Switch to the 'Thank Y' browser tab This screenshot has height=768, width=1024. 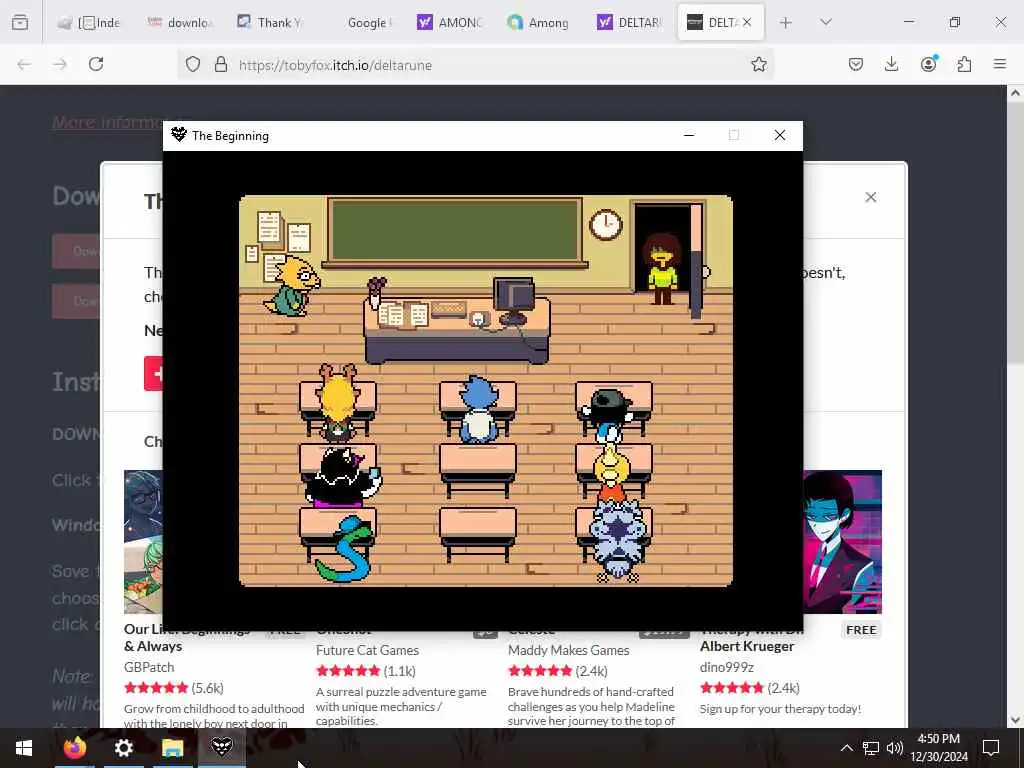coord(270,22)
